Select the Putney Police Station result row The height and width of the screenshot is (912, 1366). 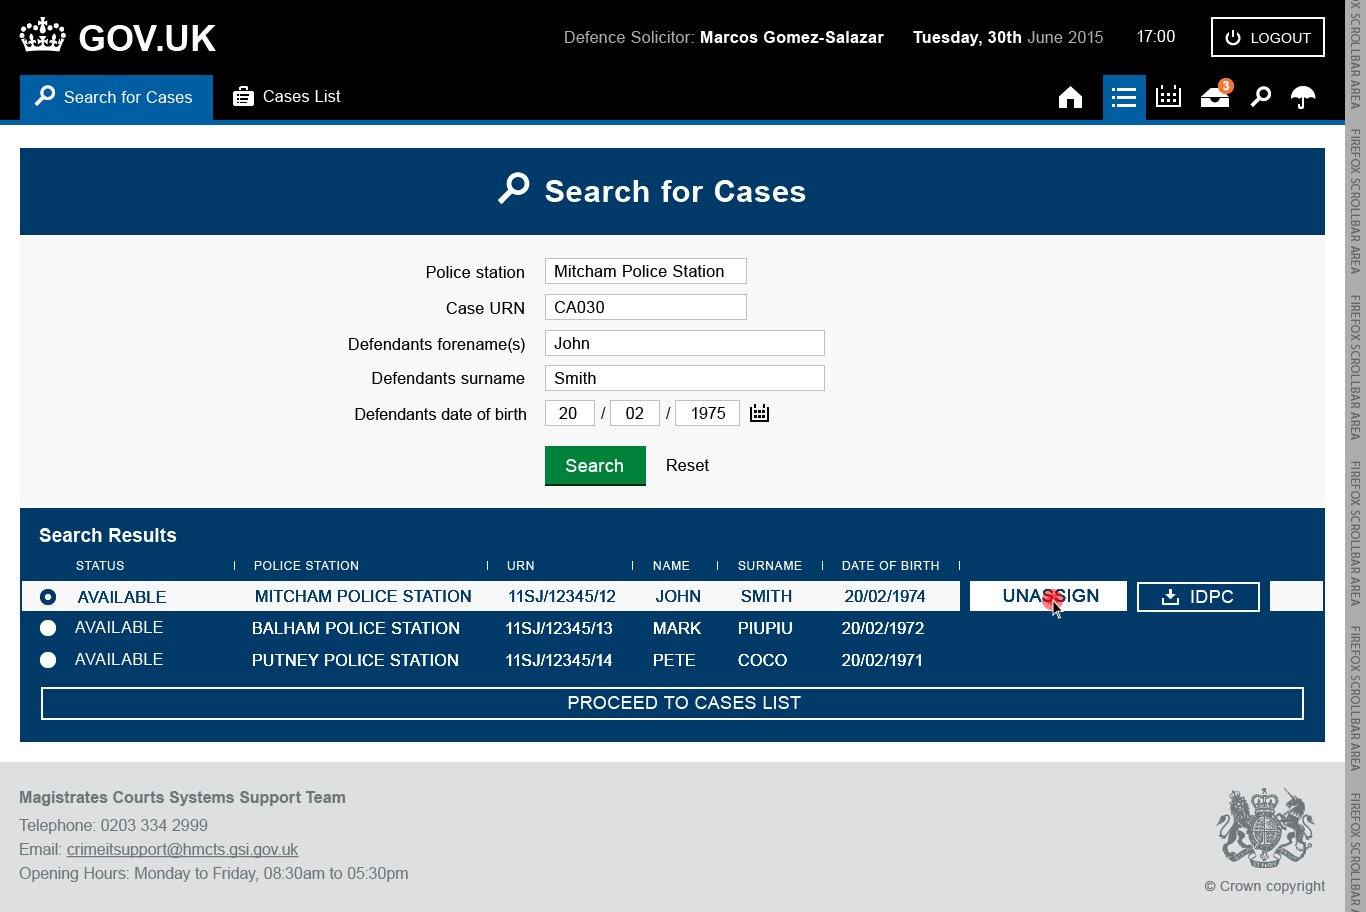coord(47,660)
